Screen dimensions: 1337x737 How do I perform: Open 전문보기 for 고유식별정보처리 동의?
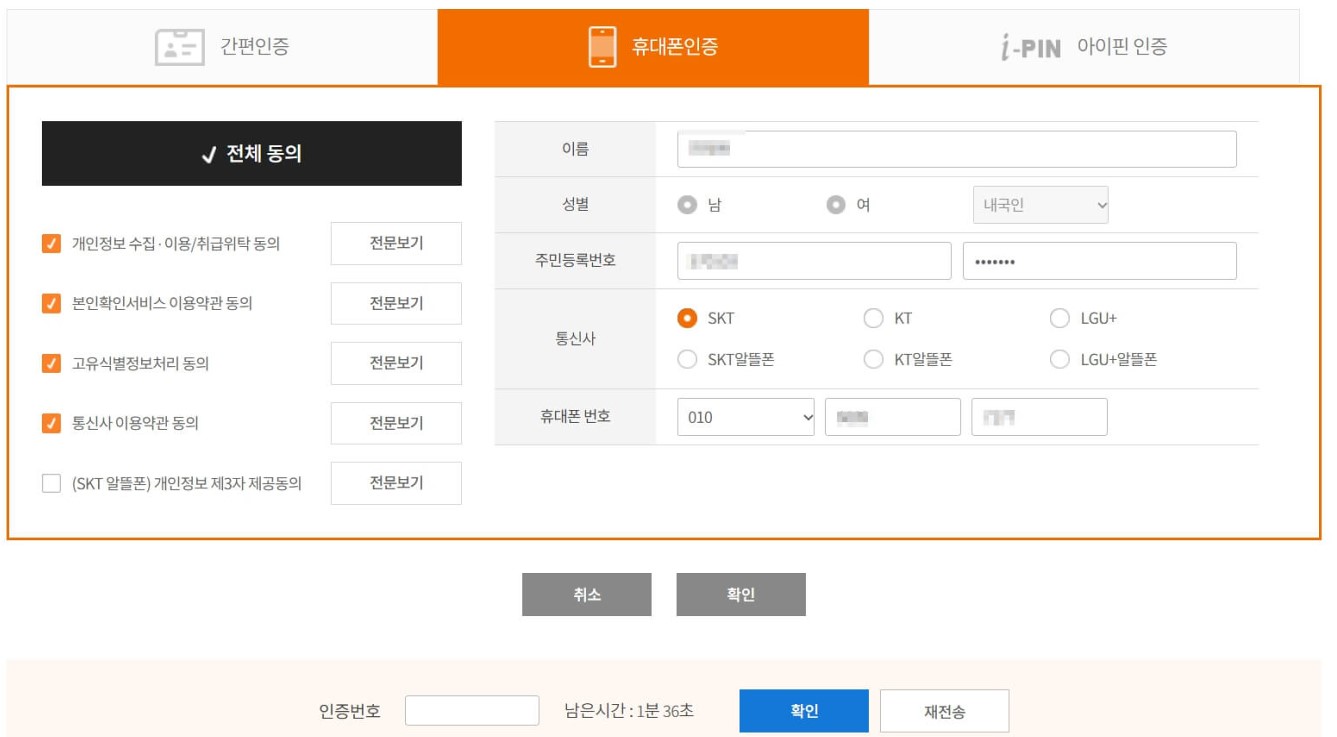396,363
